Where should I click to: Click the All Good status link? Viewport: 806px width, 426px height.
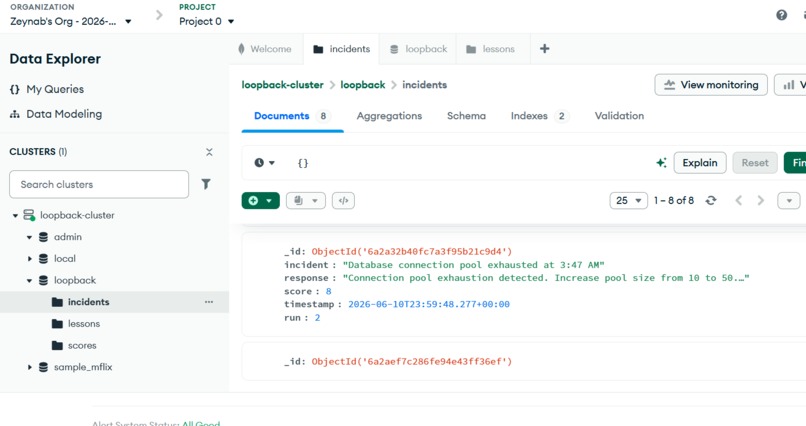(201, 423)
